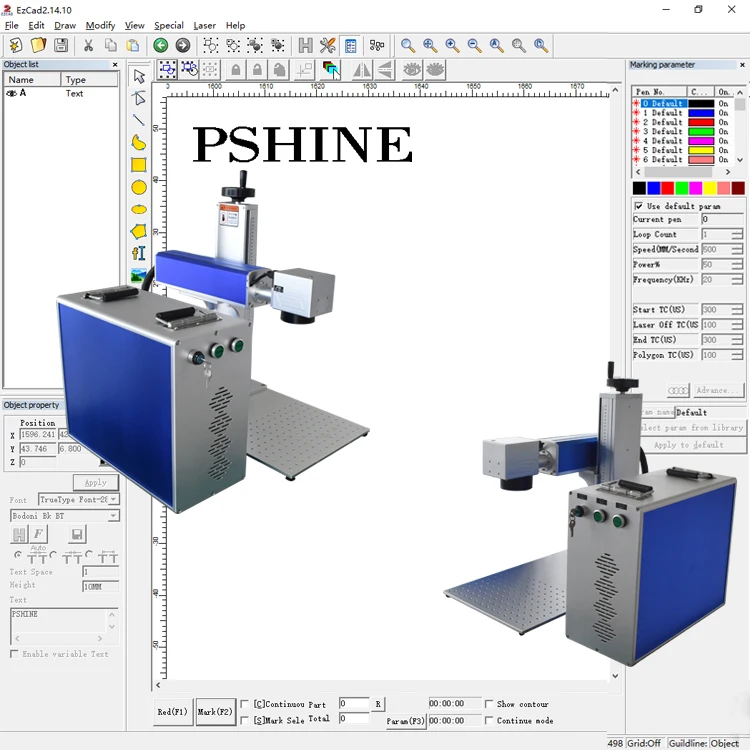Toggle Use default param checkbox
Screen dimensions: 750x750
tap(639, 206)
